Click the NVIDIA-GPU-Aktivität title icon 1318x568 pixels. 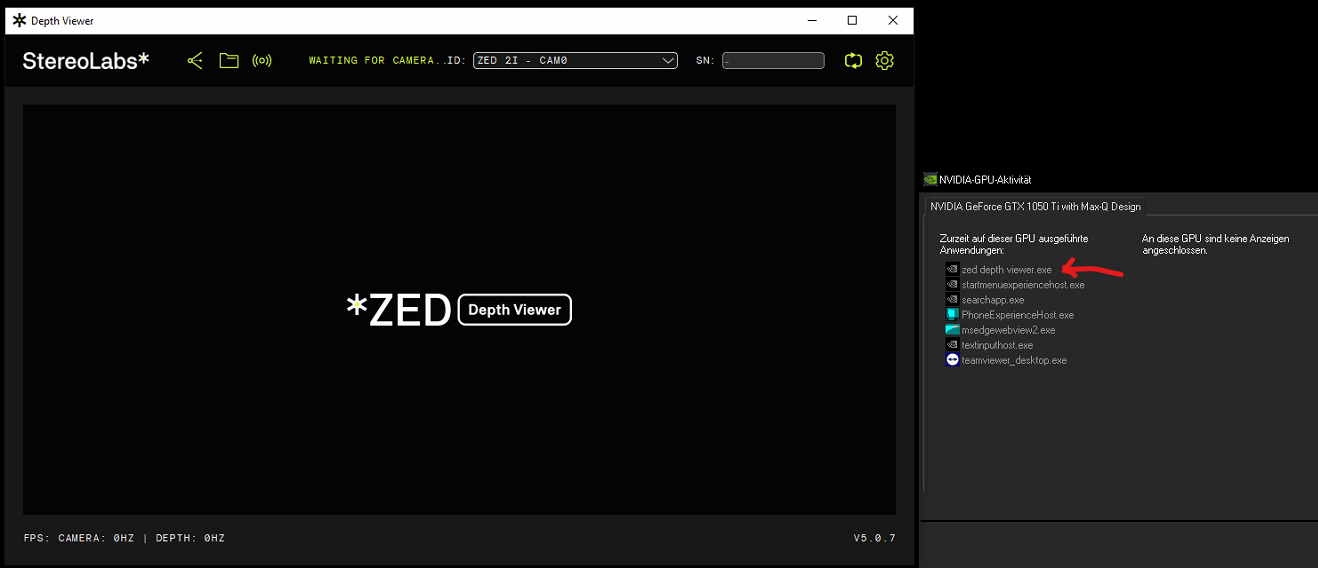click(930, 180)
